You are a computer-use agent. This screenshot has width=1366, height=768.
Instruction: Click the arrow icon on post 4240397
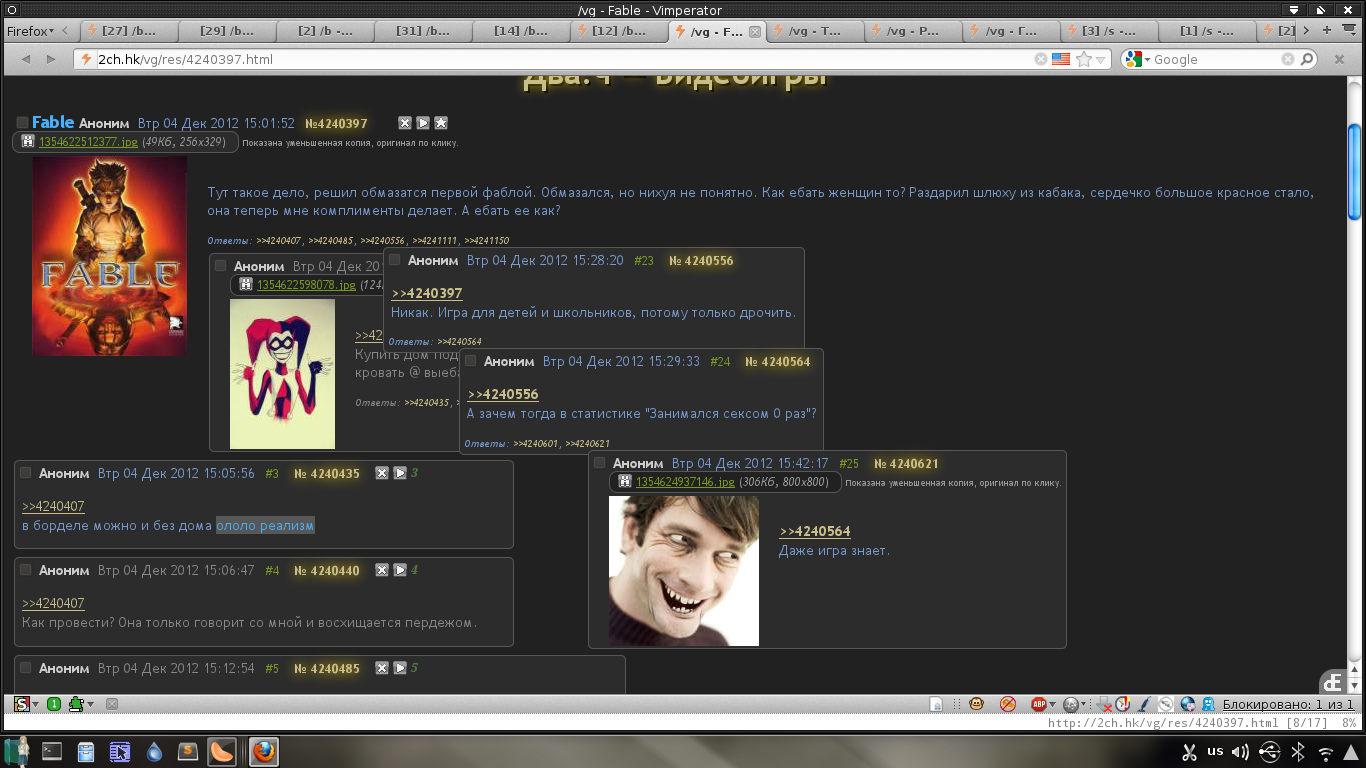[x=423, y=123]
